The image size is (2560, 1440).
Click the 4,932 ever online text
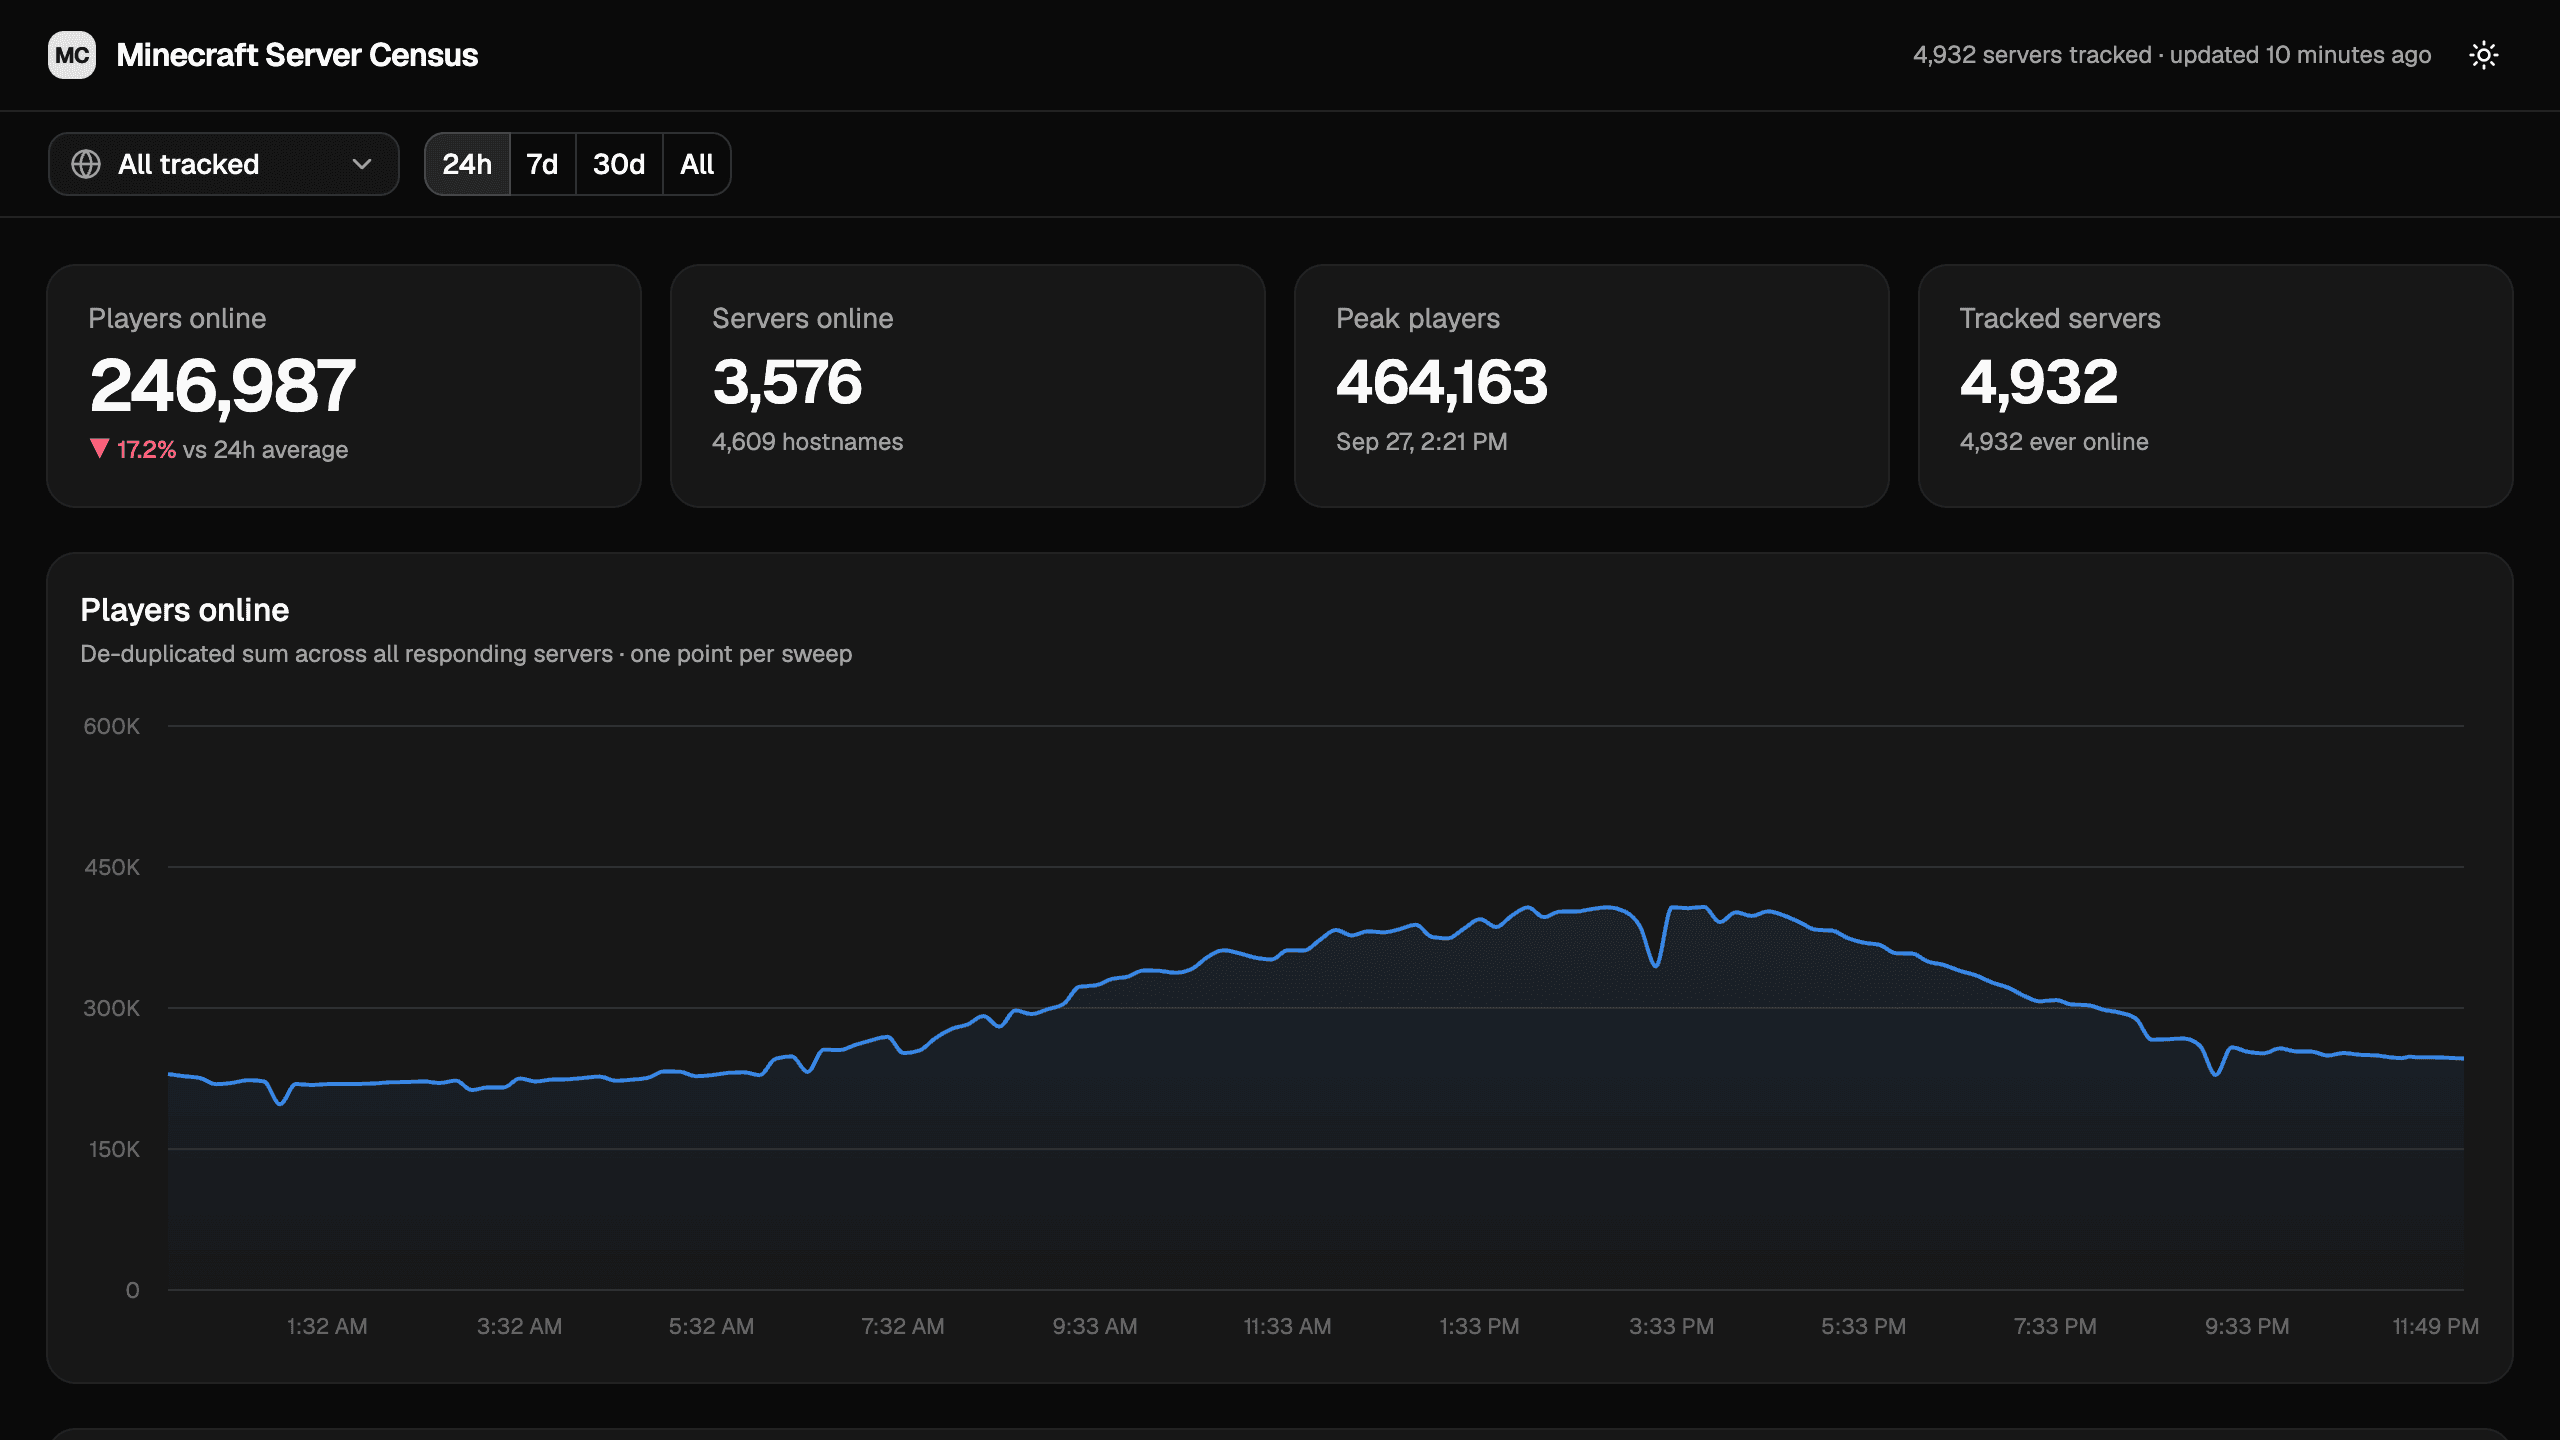coord(2054,442)
